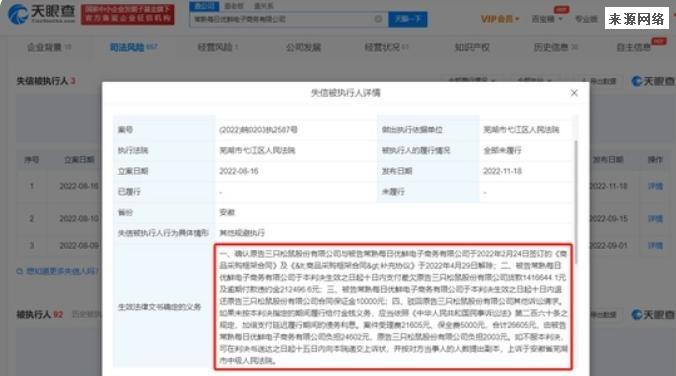Click the Tianyancha logo in the header
676x376 pixels.
42,14
